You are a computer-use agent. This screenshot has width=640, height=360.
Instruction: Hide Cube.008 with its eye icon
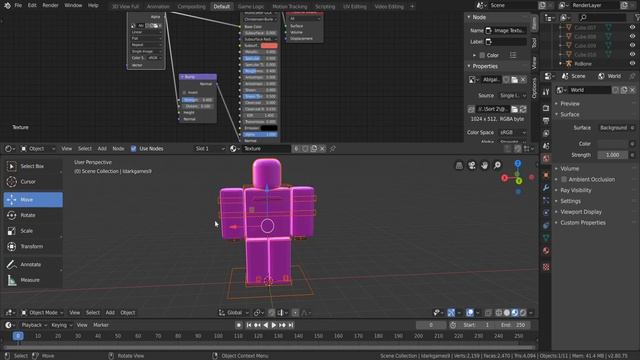pos(632,36)
